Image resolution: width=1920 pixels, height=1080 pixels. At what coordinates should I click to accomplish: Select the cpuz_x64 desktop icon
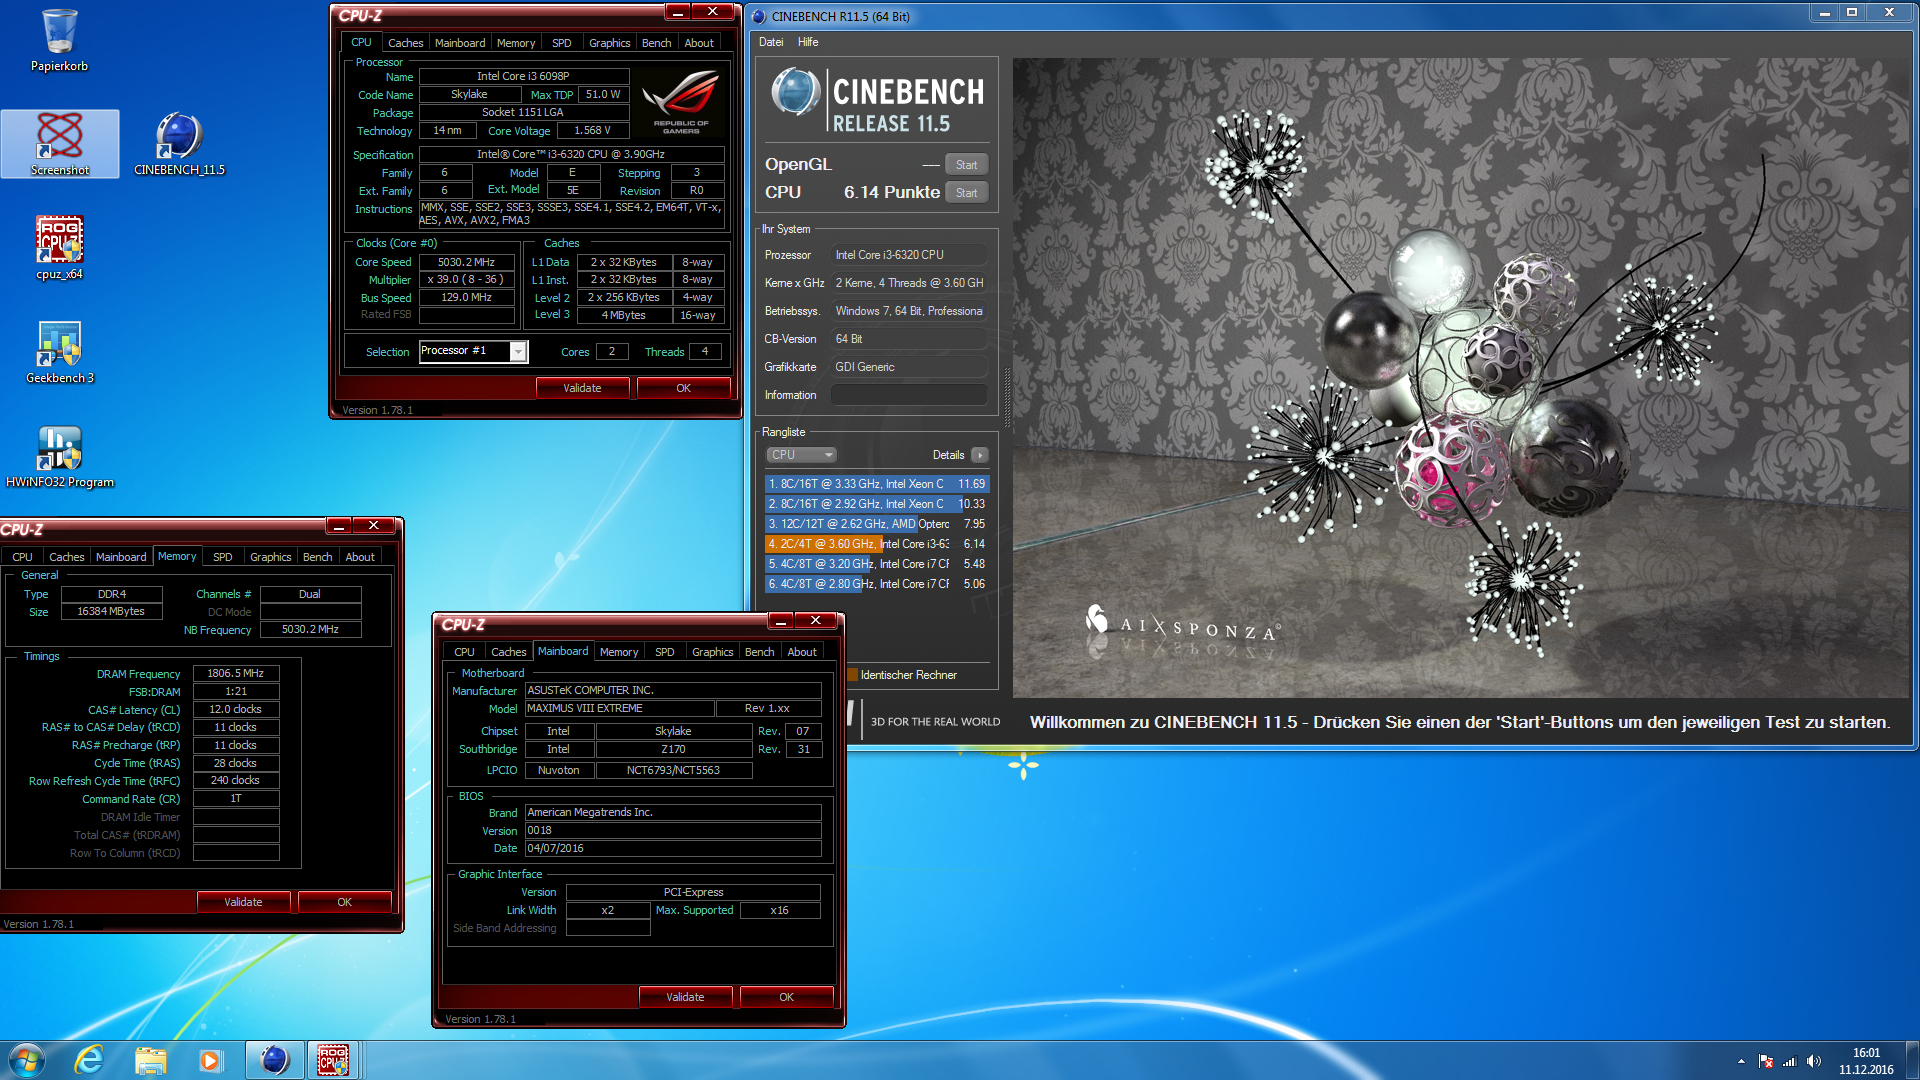59,248
